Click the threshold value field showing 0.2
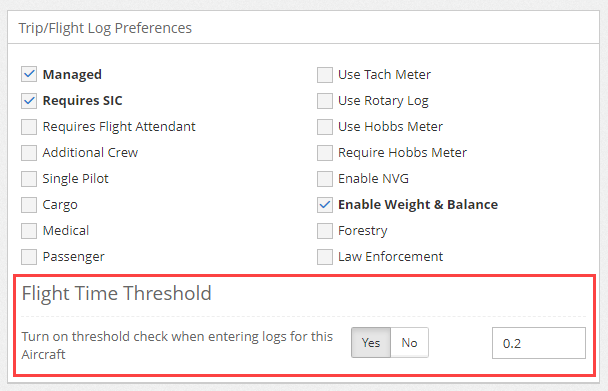 [x=539, y=343]
